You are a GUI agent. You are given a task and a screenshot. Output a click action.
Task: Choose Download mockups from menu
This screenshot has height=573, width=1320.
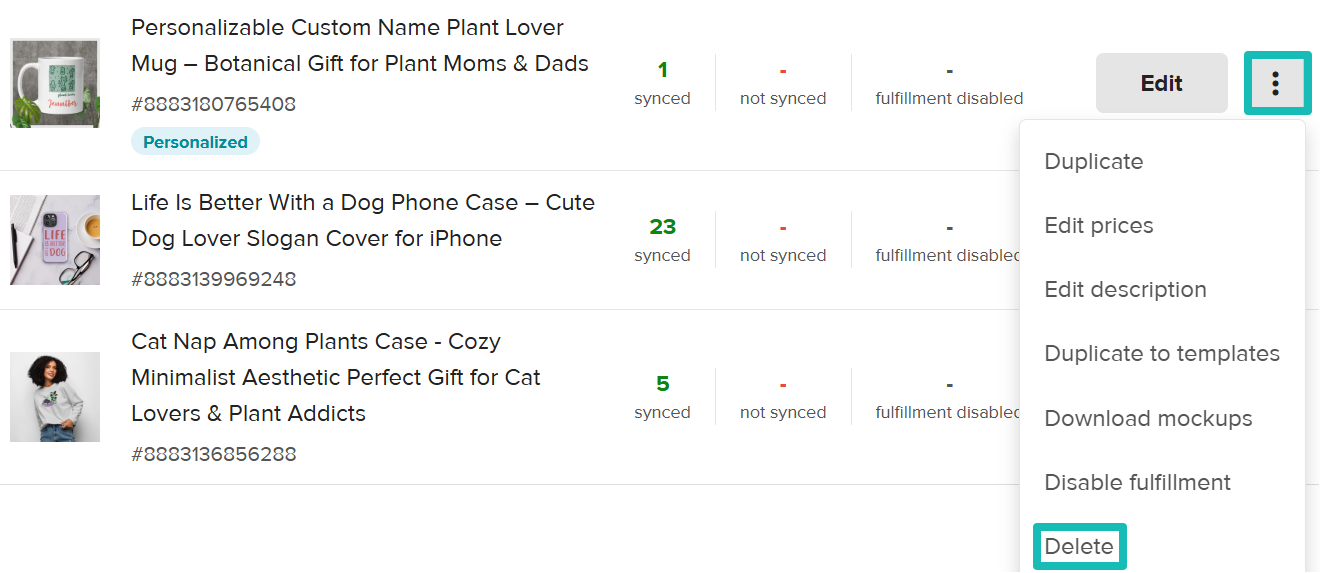pos(1148,419)
